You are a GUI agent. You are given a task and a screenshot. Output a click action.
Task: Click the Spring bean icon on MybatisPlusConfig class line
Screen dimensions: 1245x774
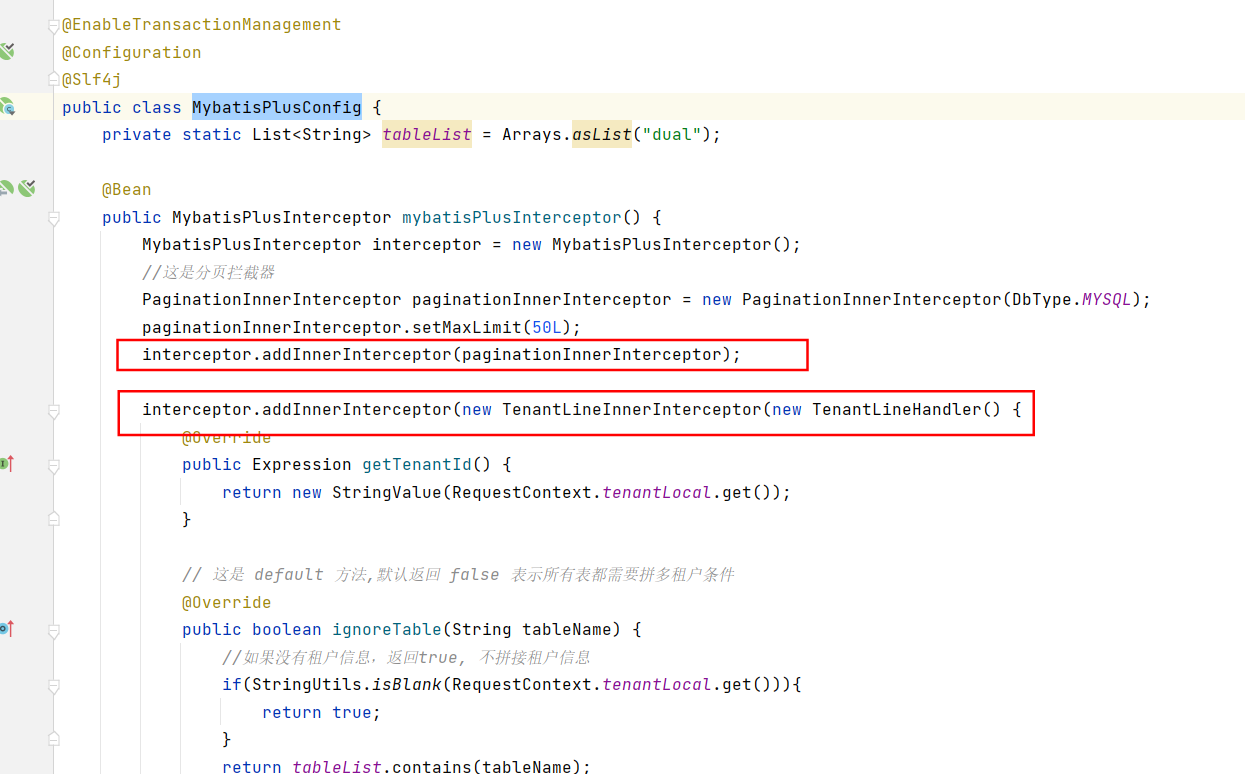[7, 106]
